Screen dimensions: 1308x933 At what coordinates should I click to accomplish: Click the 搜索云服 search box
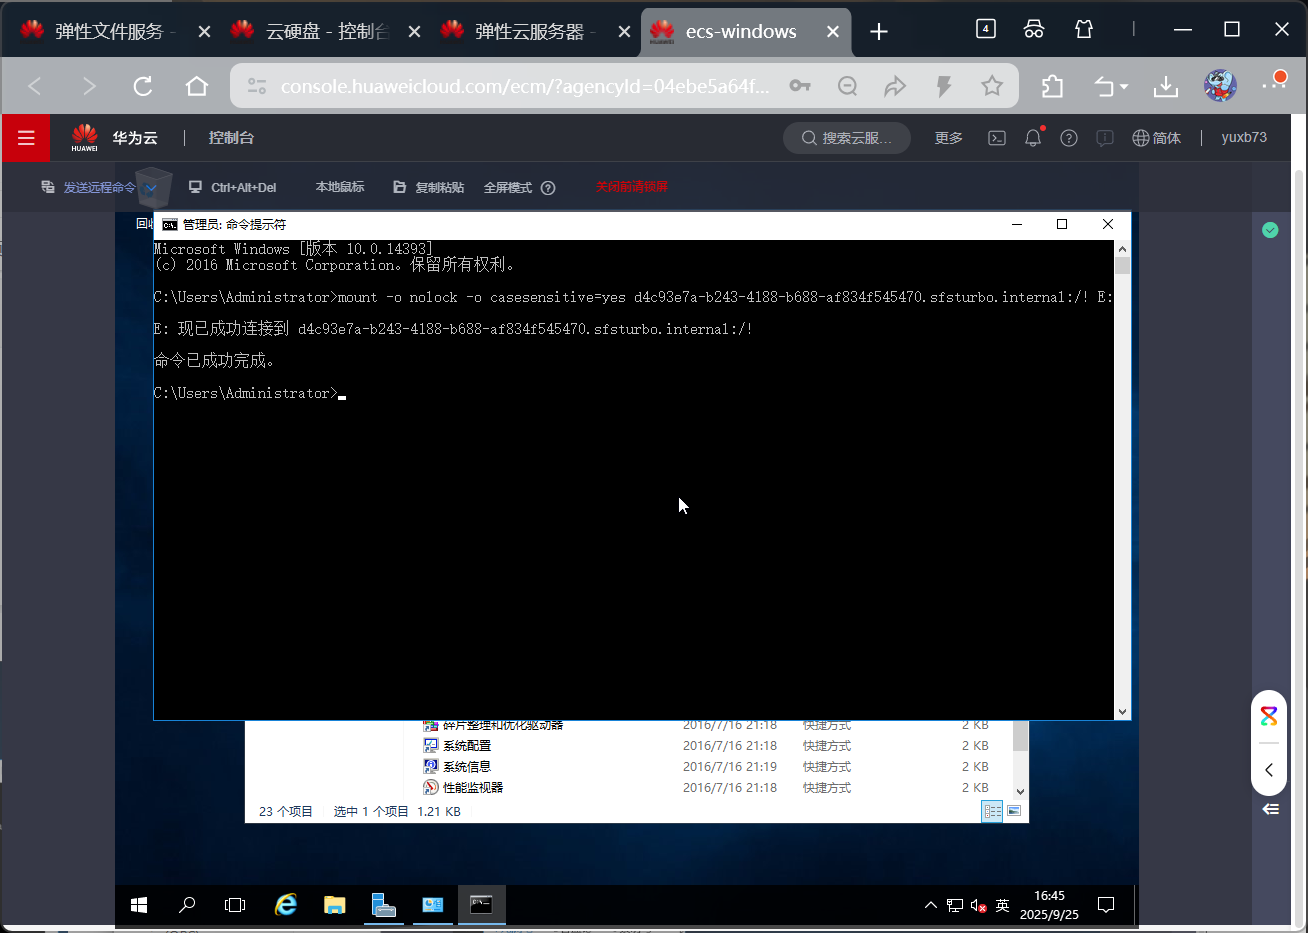(847, 138)
